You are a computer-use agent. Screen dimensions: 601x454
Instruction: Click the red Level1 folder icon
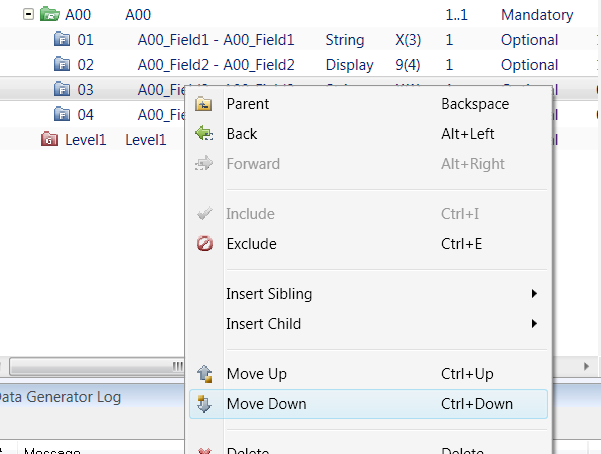[x=49, y=140]
